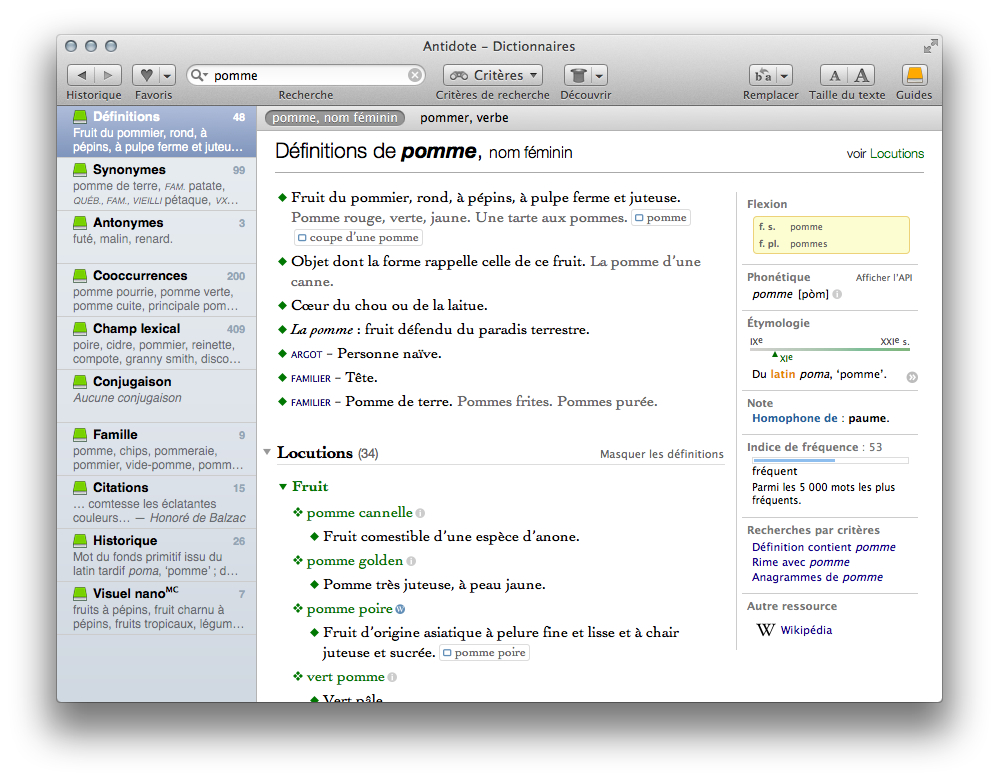Image resolution: width=999 pixels, height=781 pixels.
Task: Click the 'latin' etymology link
Action: 782,375
